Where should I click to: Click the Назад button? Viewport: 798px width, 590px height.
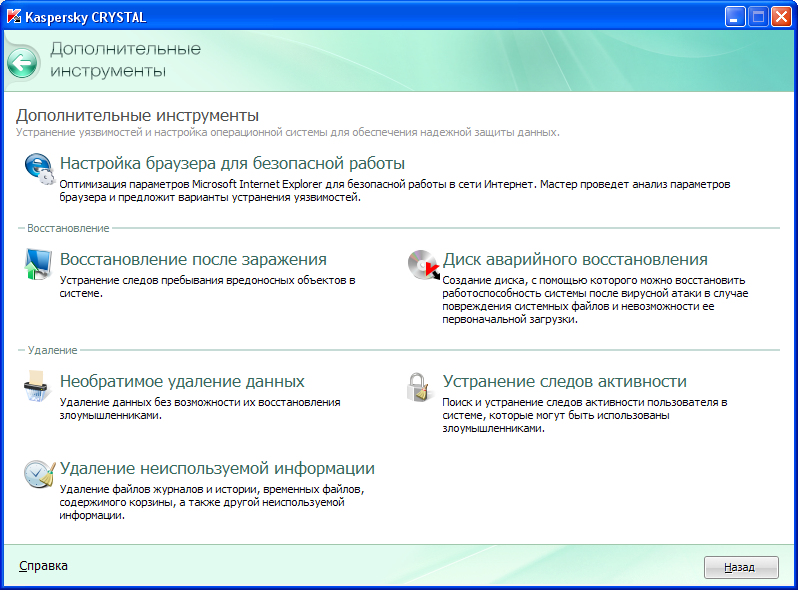point(741,567)
